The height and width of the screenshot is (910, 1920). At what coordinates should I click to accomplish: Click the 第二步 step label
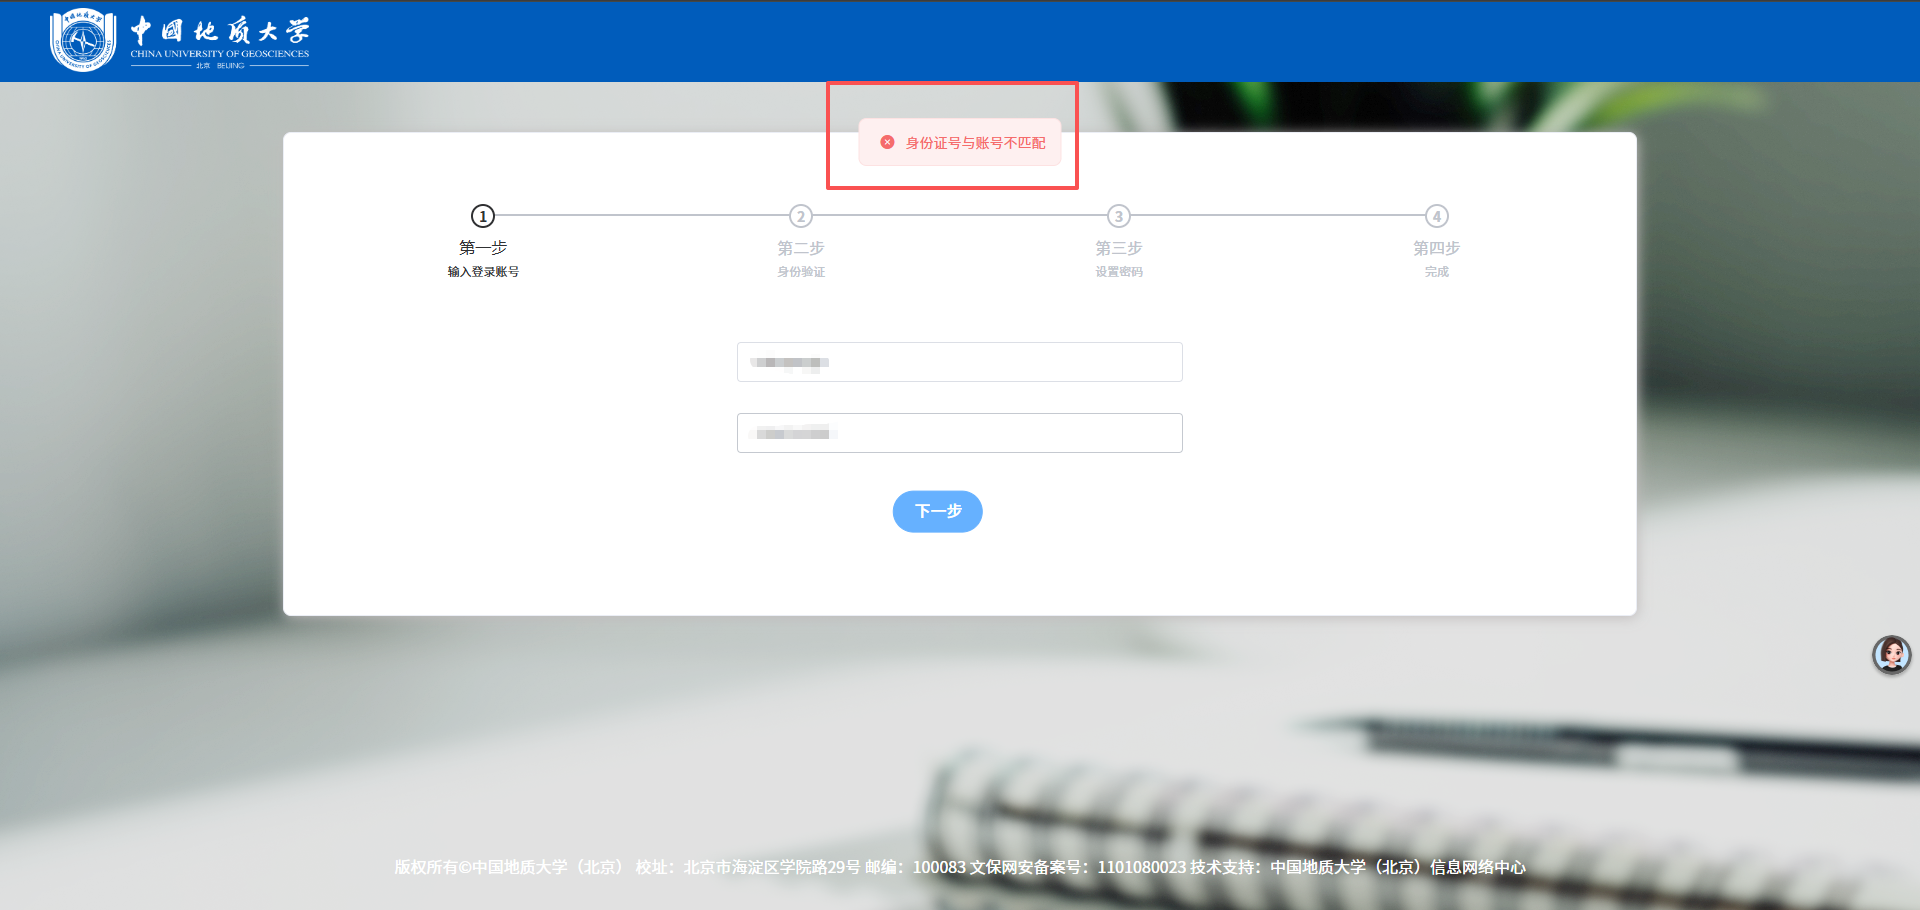click(x=801, y=248)
